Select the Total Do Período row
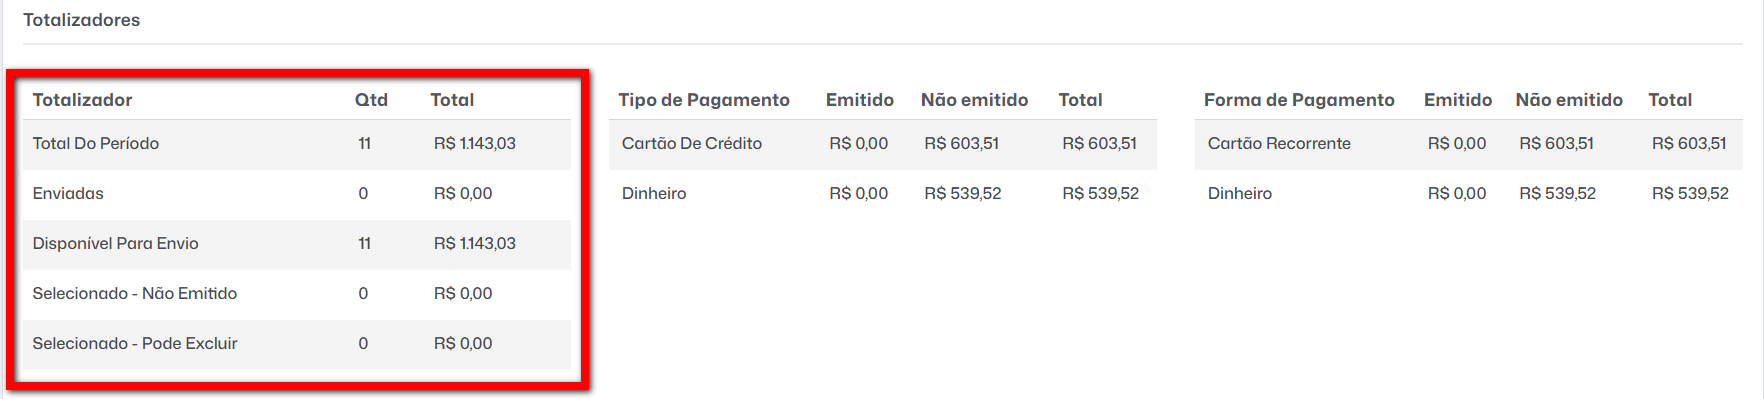 point(296,144)
